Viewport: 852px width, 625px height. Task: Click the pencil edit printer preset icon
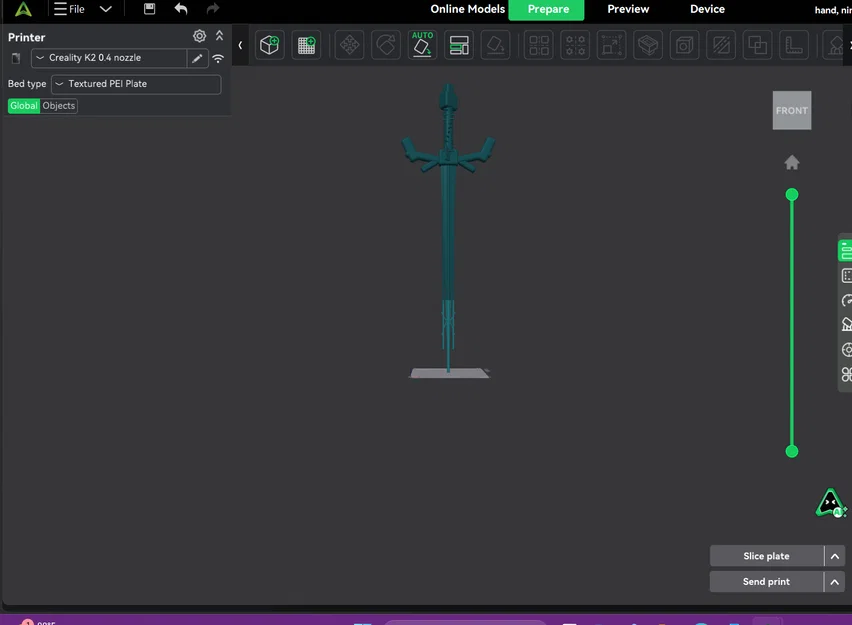[197, 58]
